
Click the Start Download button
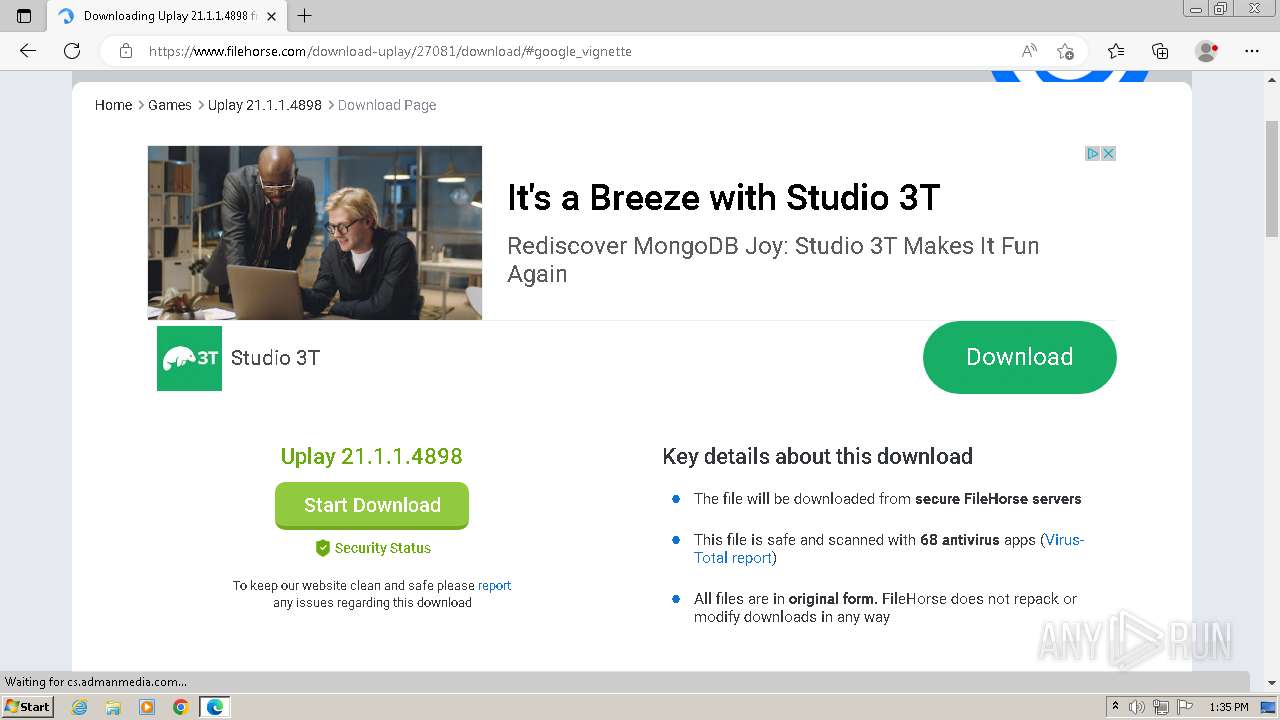tap(372, 505)
